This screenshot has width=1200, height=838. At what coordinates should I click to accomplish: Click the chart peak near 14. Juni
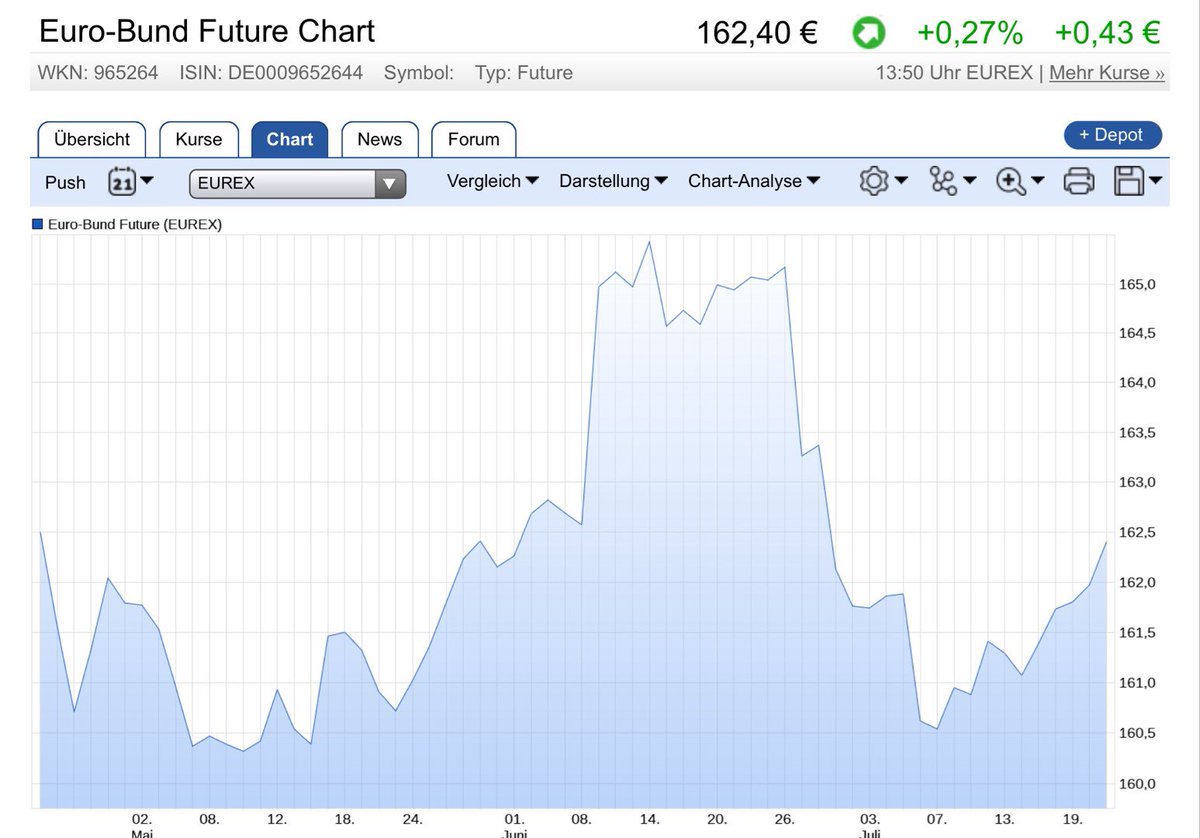coord(649,241)
